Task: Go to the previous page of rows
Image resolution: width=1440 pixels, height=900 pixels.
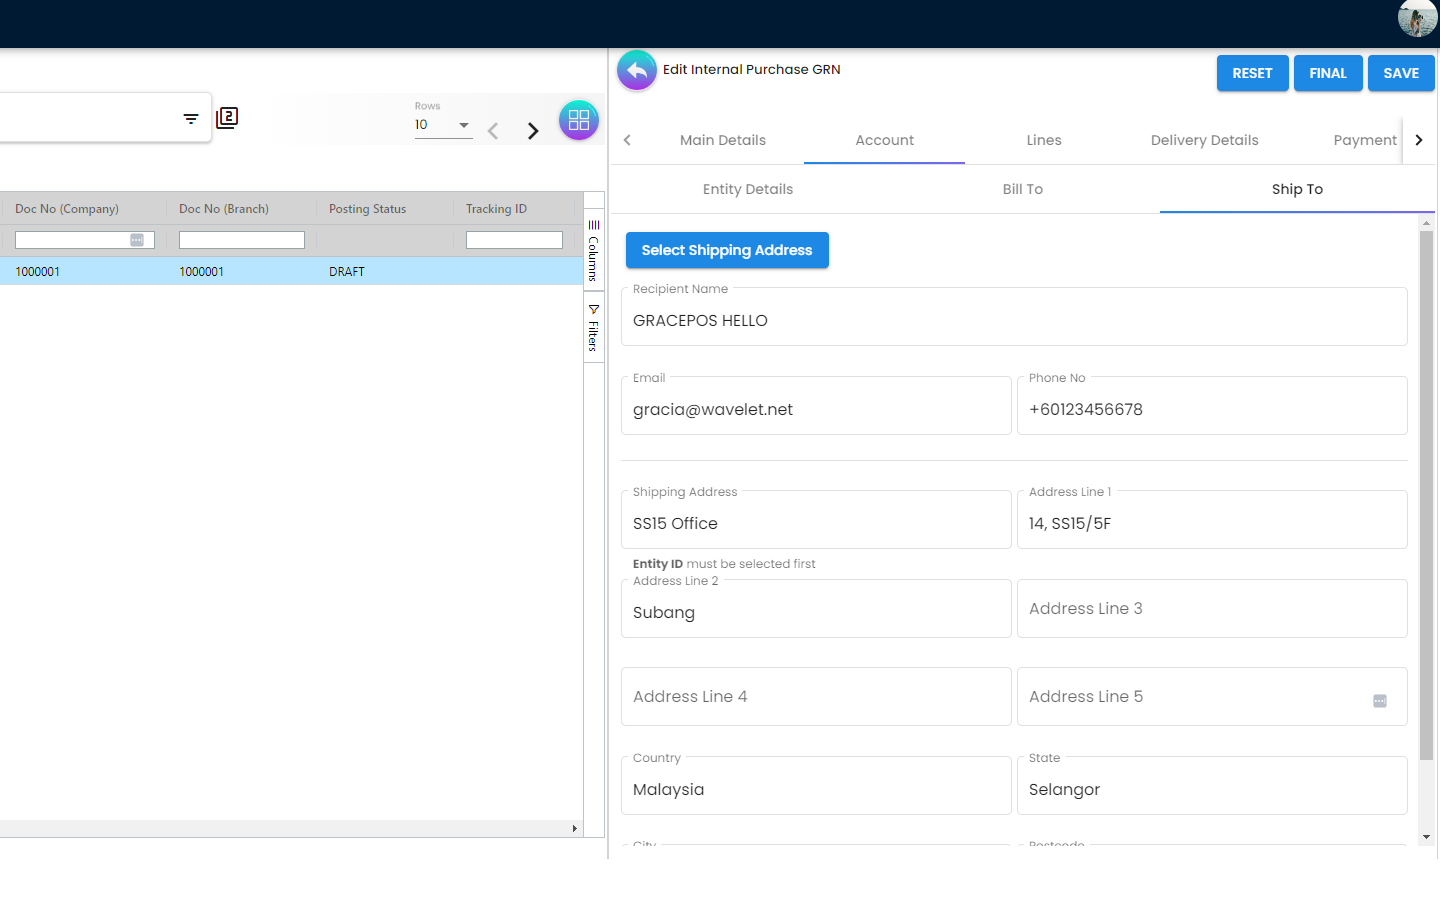Action: 493,131
